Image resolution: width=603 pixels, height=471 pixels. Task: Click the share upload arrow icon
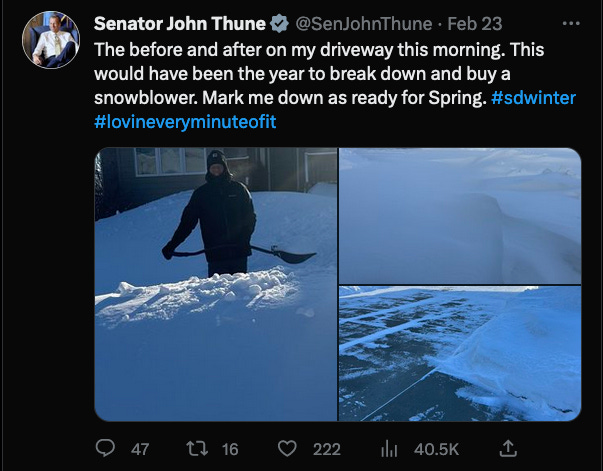(x=508, y=449)
